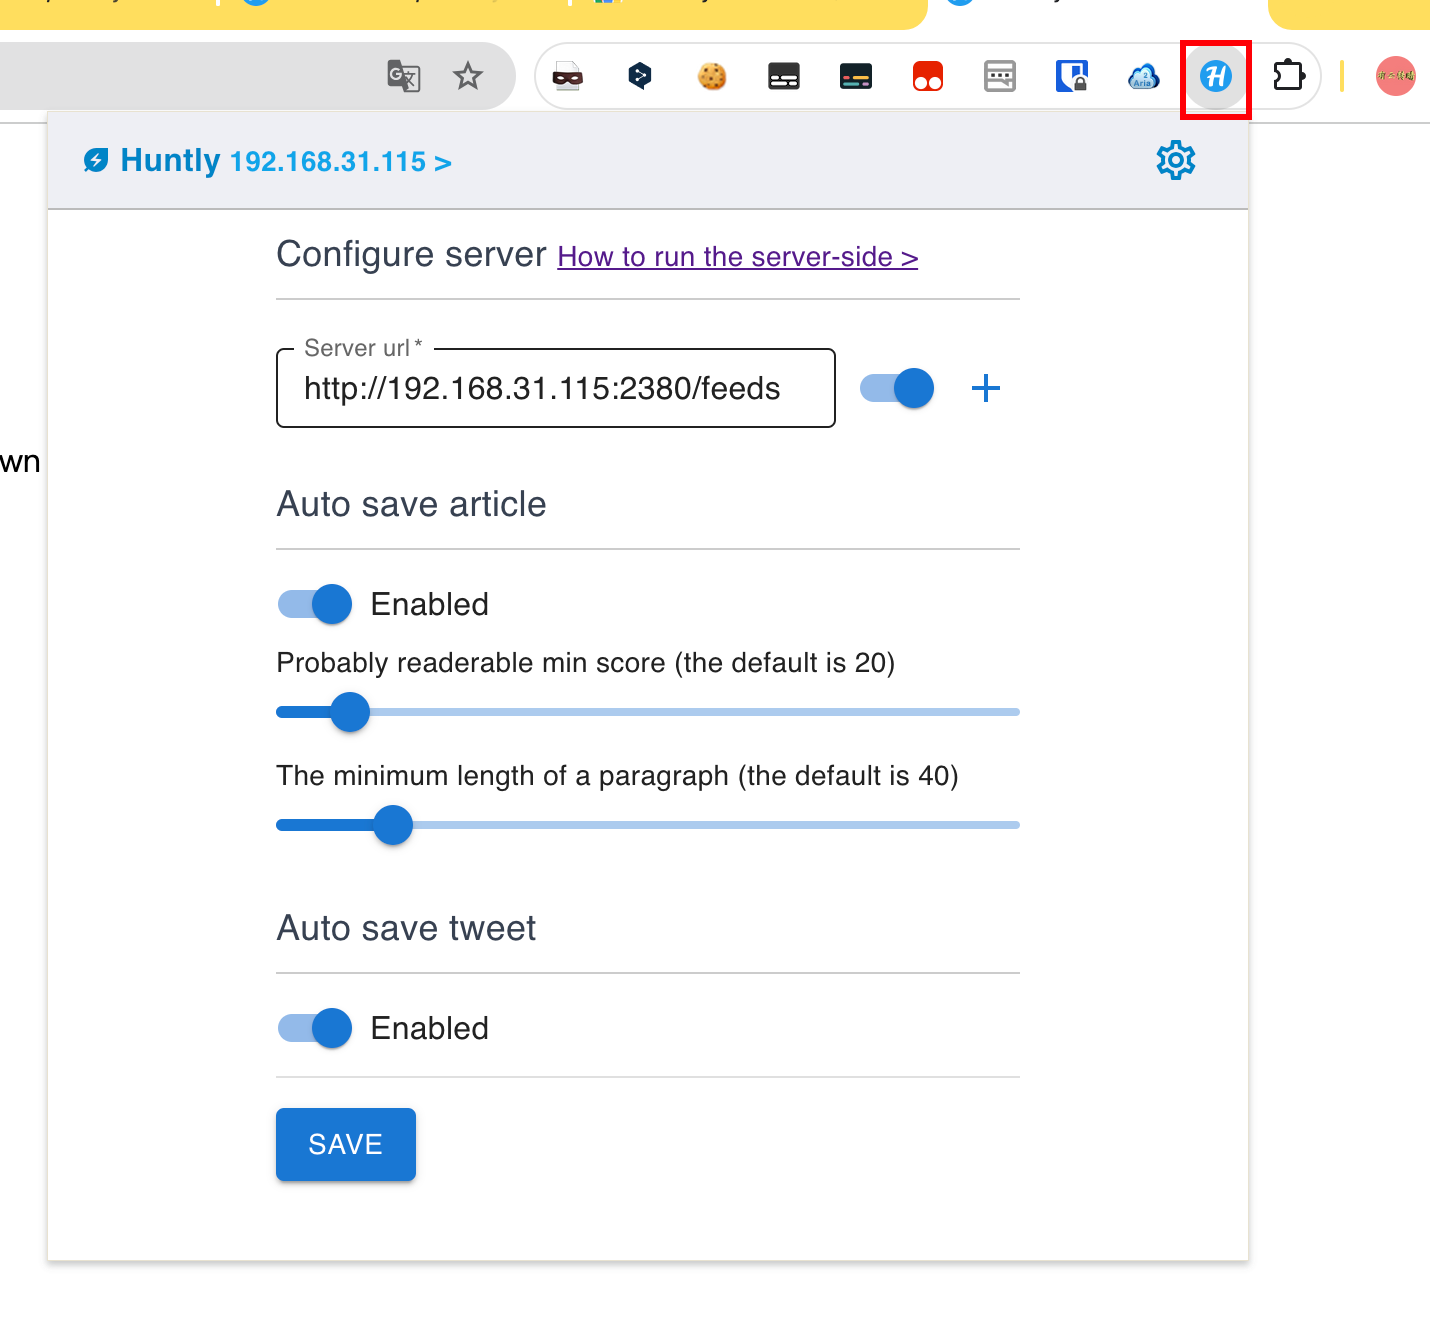The width and height of the screenshot is (1430, 1330).
Task: Click the Huntly lightning logo icon
Action: click(96, 160)
